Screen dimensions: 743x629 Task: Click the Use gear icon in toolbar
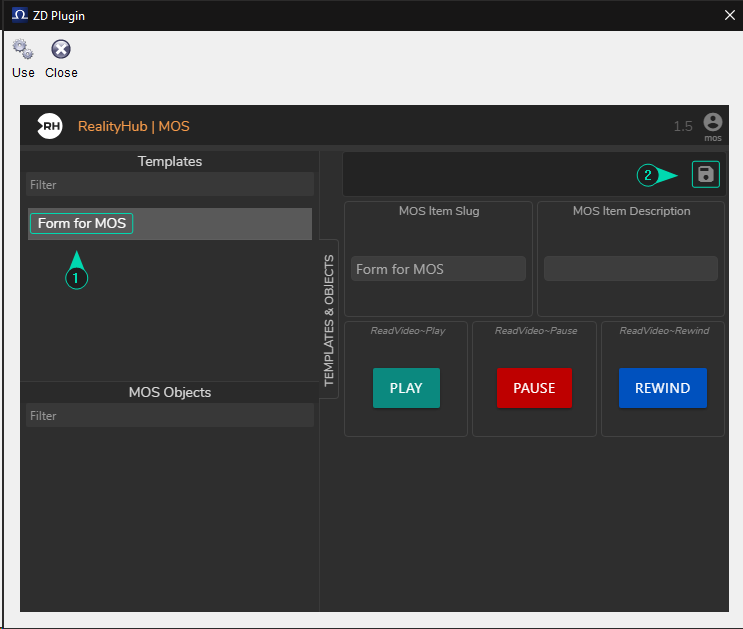(x=22, y=50)
